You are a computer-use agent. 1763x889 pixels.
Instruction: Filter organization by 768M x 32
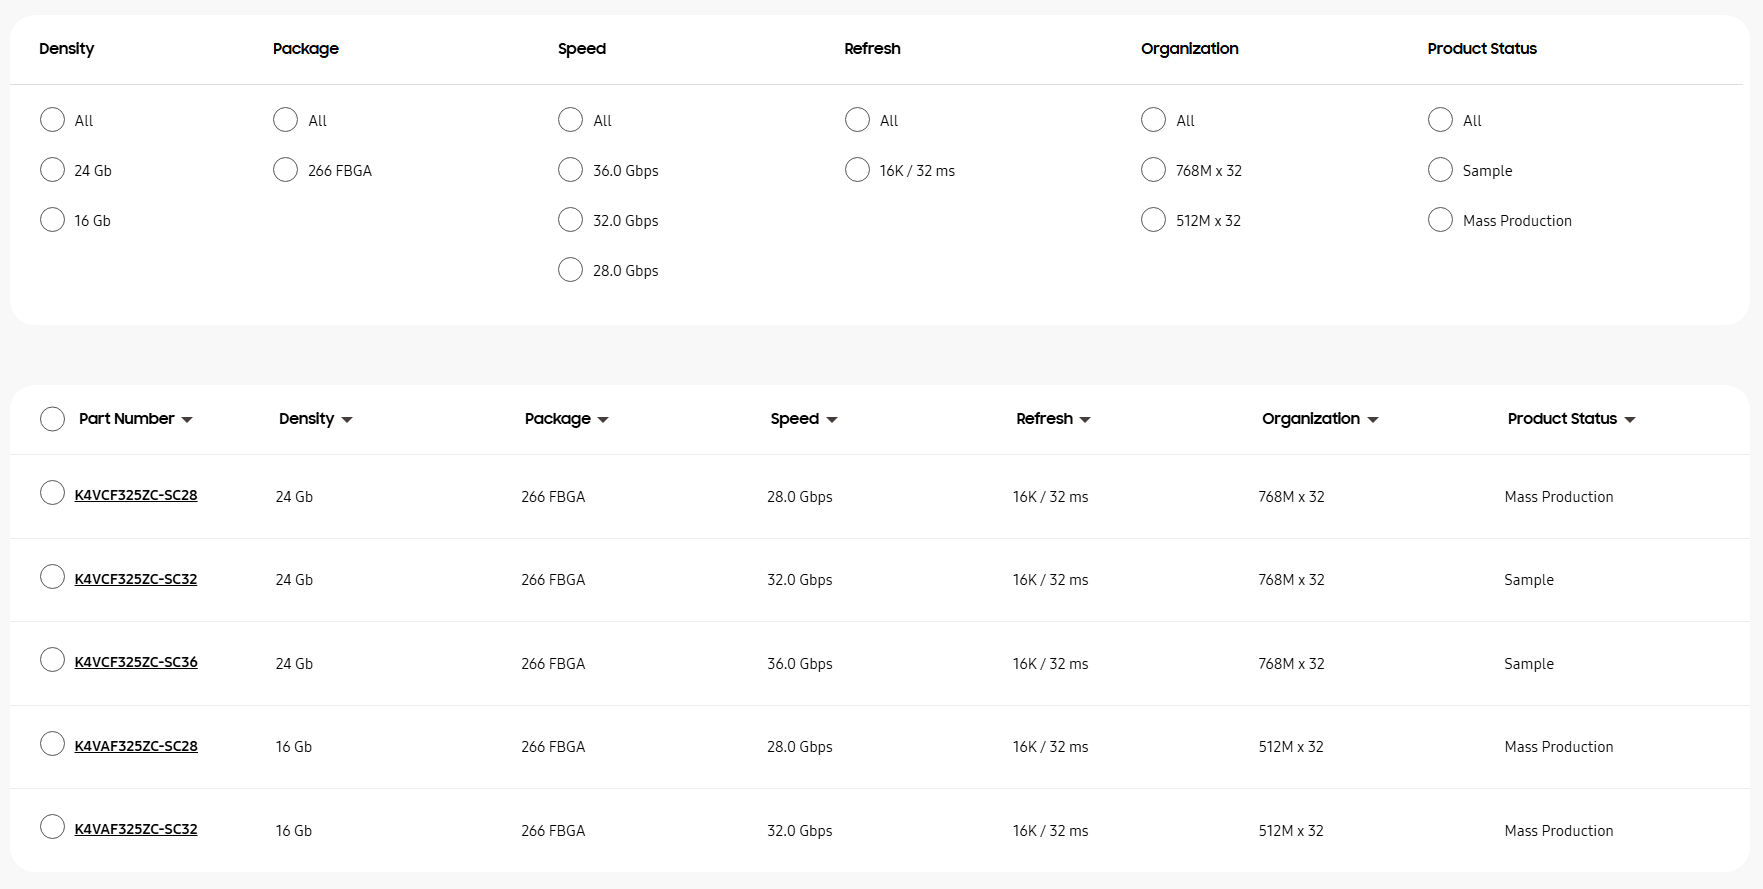(1153, 170)
